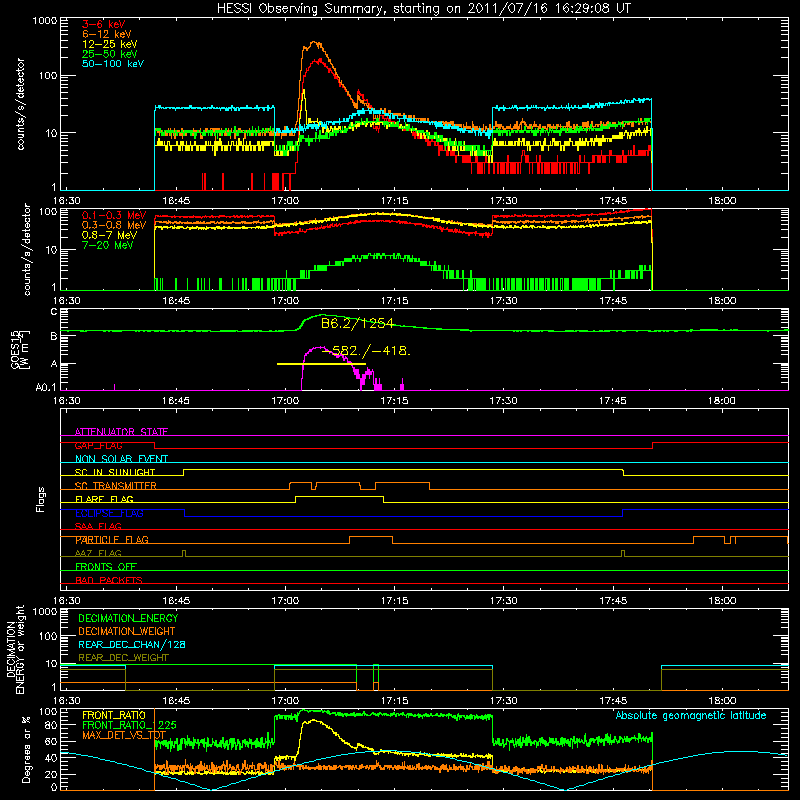This screenshot has width=800, height=800.
Task: Click the peak of the orange 6-12 keV curve
Action: (314, 43)
